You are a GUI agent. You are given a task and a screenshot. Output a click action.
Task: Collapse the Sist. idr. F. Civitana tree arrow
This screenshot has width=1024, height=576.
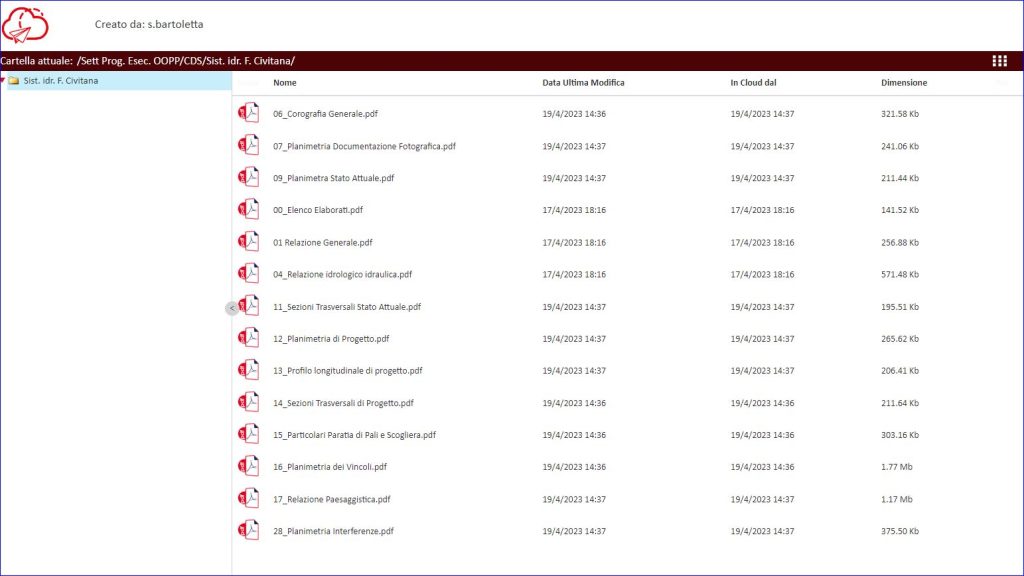point(3,81)
